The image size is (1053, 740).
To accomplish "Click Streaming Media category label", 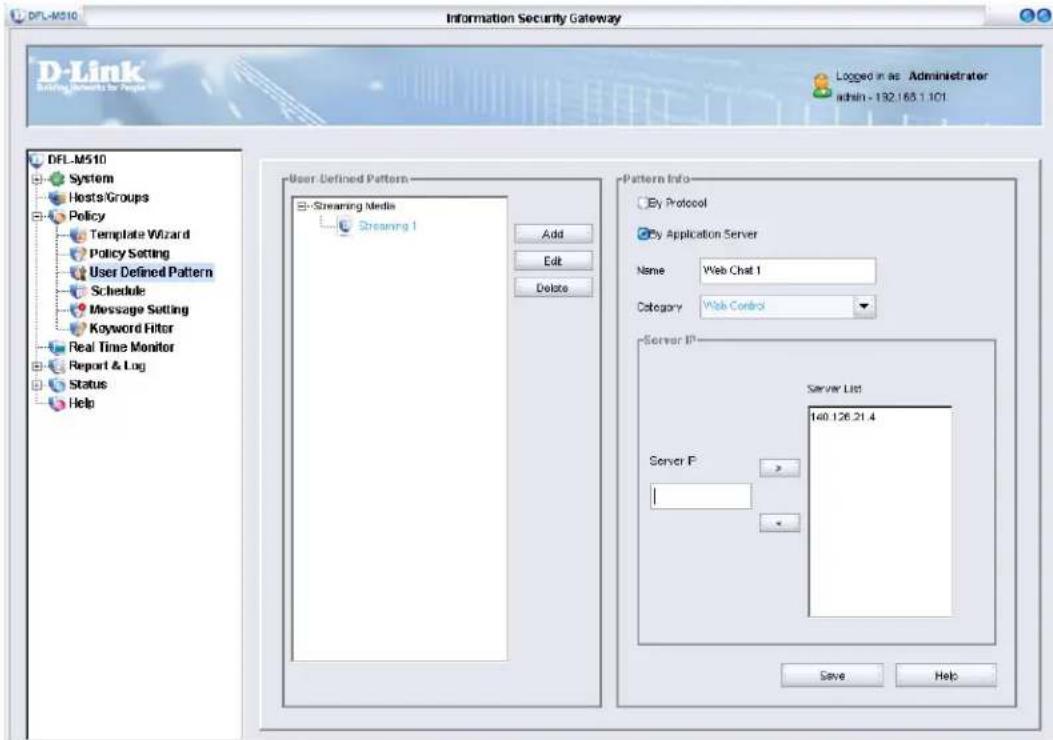I will click(354, 206).
